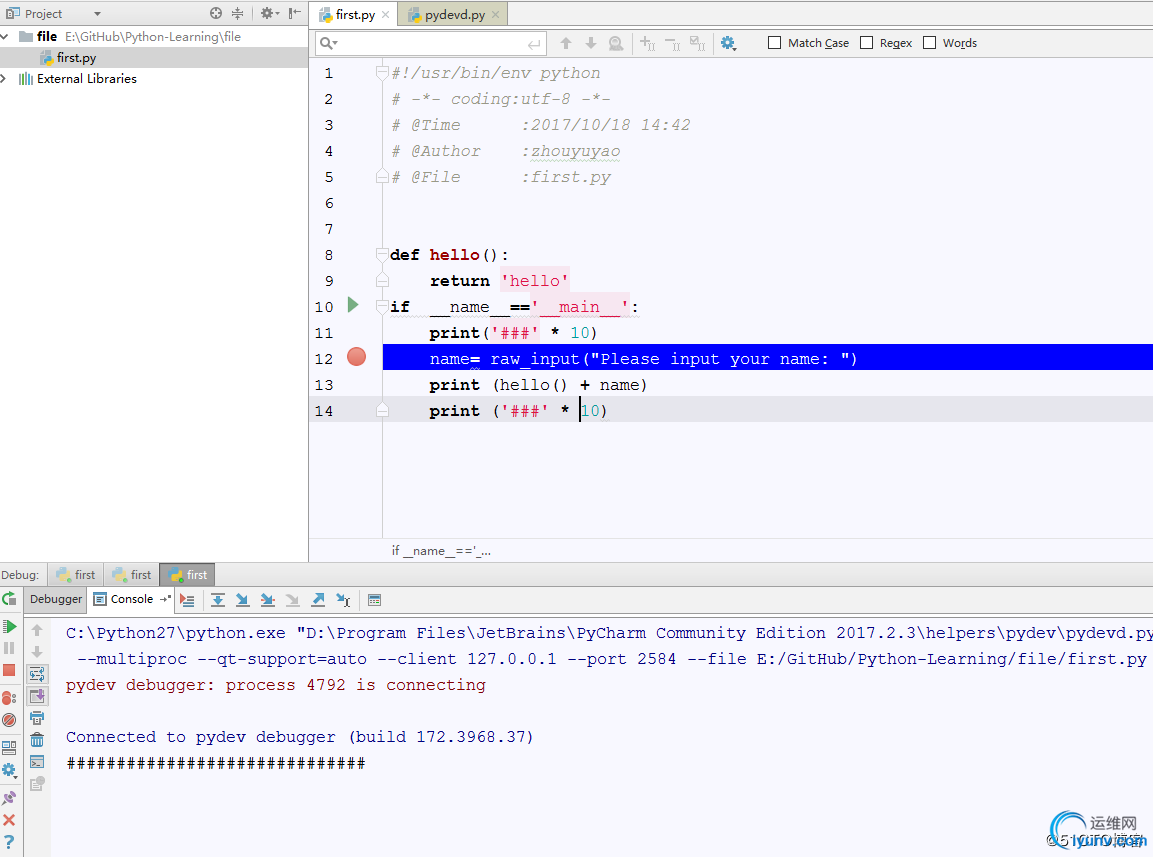The width and height of the screenshot is (1153, 857).
Task: Step into the function
Action: [243, 600]
